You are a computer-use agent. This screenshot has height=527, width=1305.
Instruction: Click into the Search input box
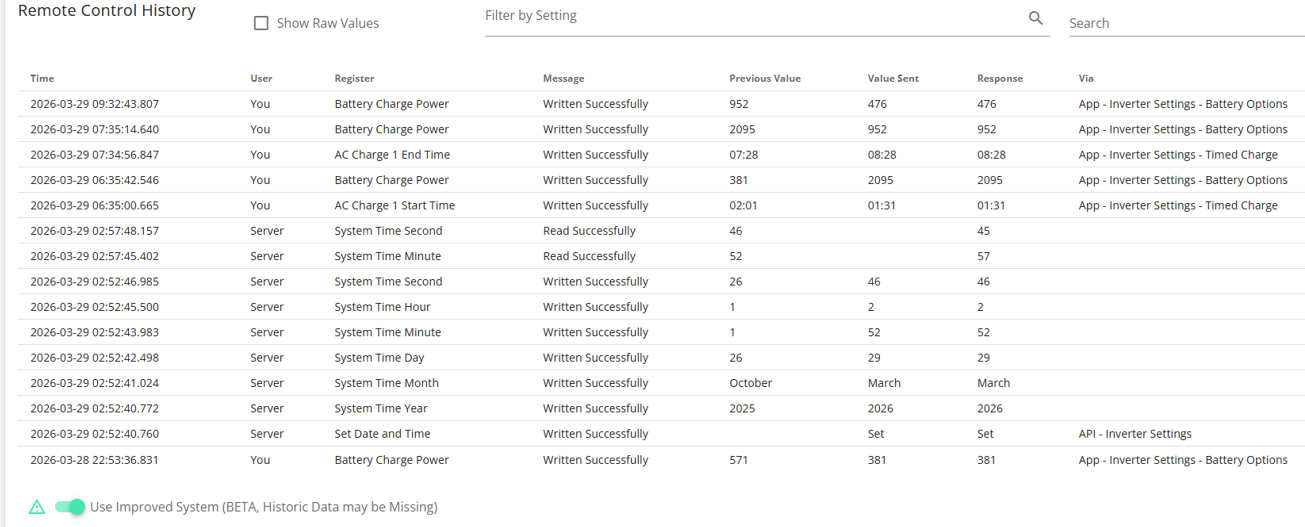[1186, 23]
